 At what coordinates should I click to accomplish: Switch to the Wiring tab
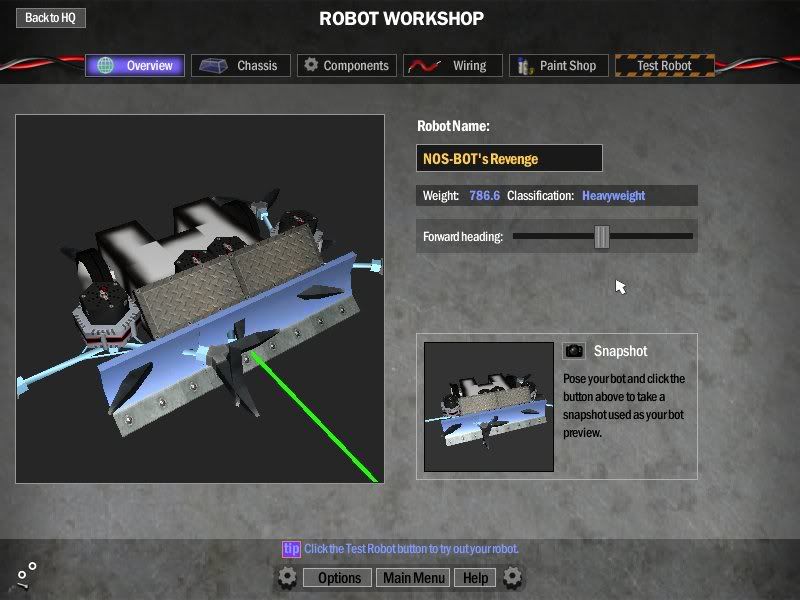453,66
